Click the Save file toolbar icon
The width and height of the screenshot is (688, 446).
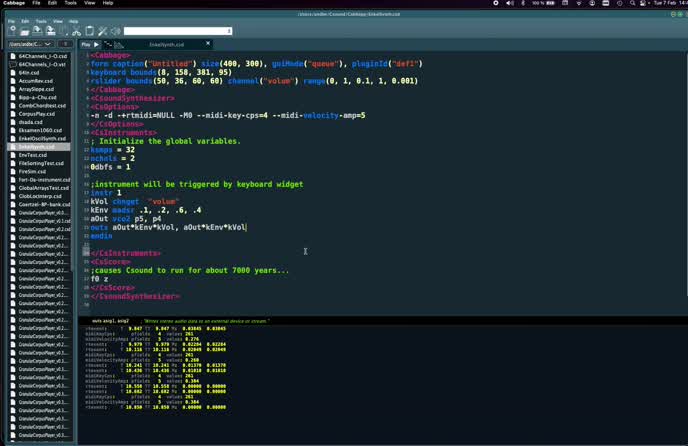pos(38,31)
